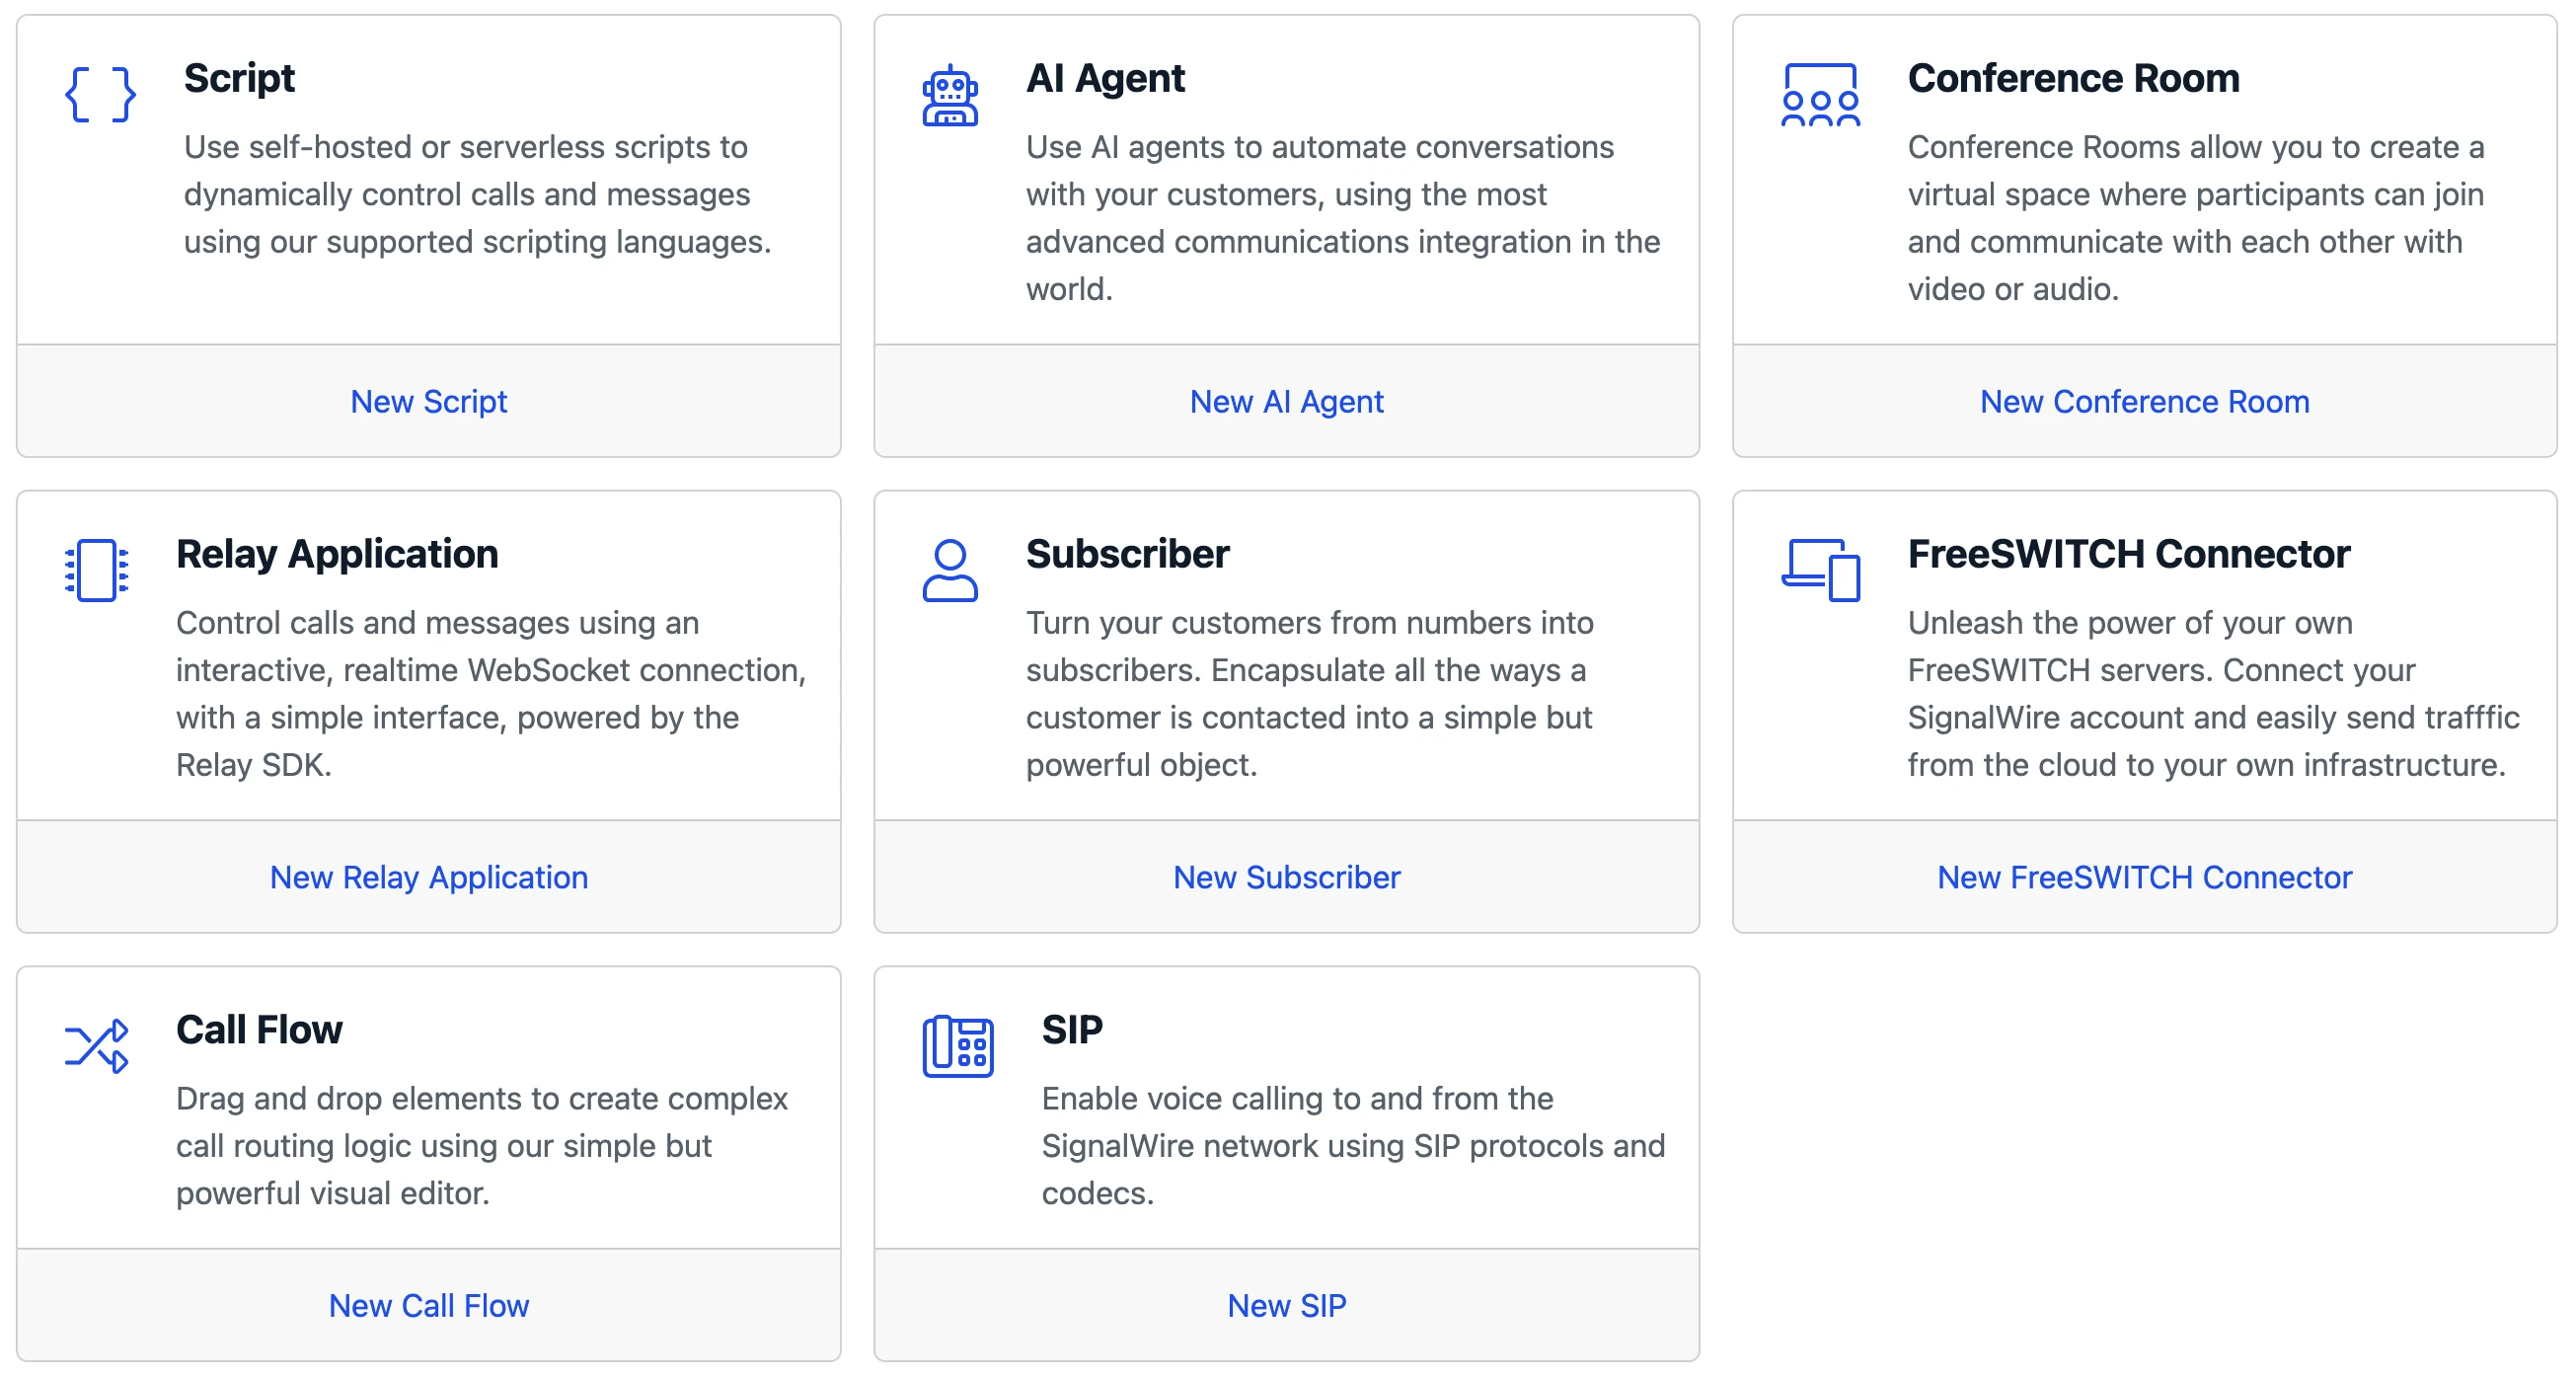This screenshot has height=1378, width=2576.
Task: Choose New FreeSWITCH Connector link
Action: 2144,877
